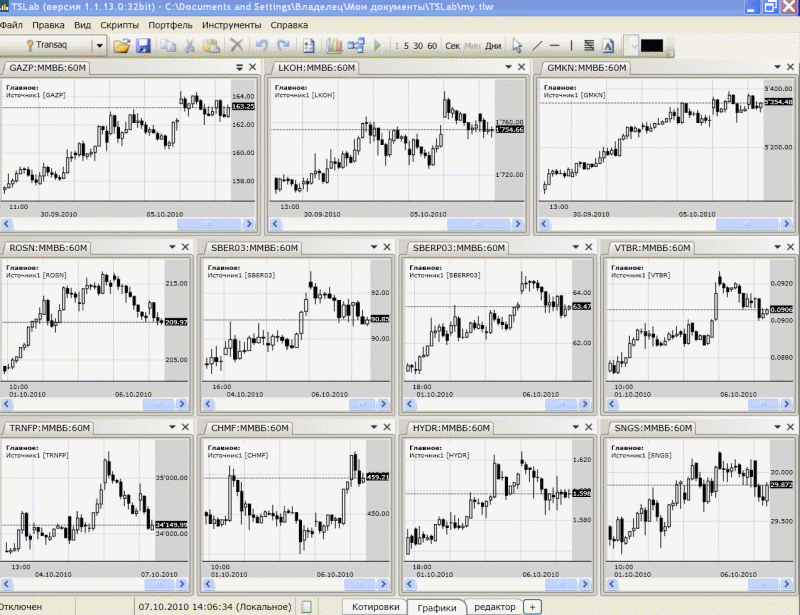Save workspace with the floppy disk icon
800x615 pixels.
[143, 46]
